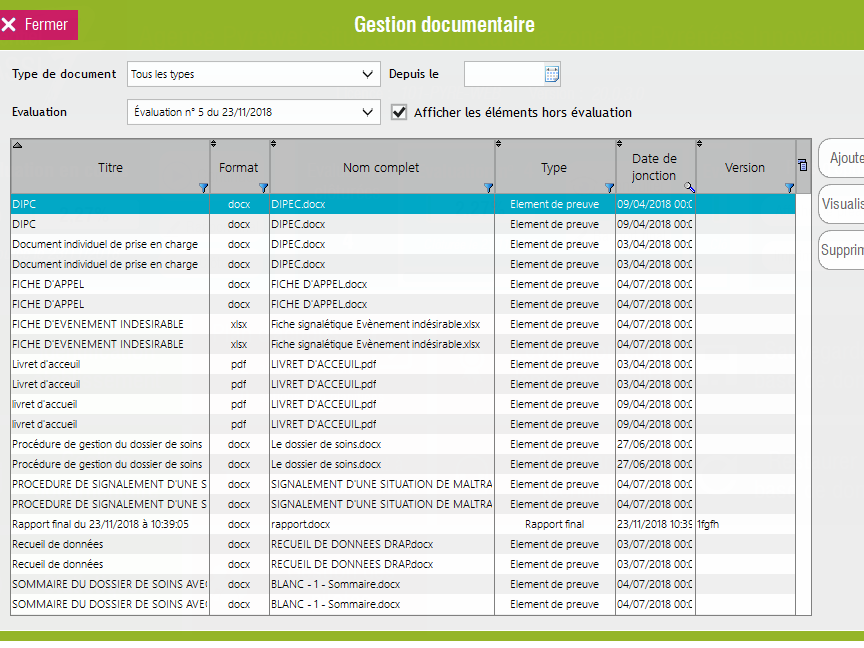Open the table options icon at the header's right edge
The width and height of the screenshot is (864, 648).
click(803, 165)
